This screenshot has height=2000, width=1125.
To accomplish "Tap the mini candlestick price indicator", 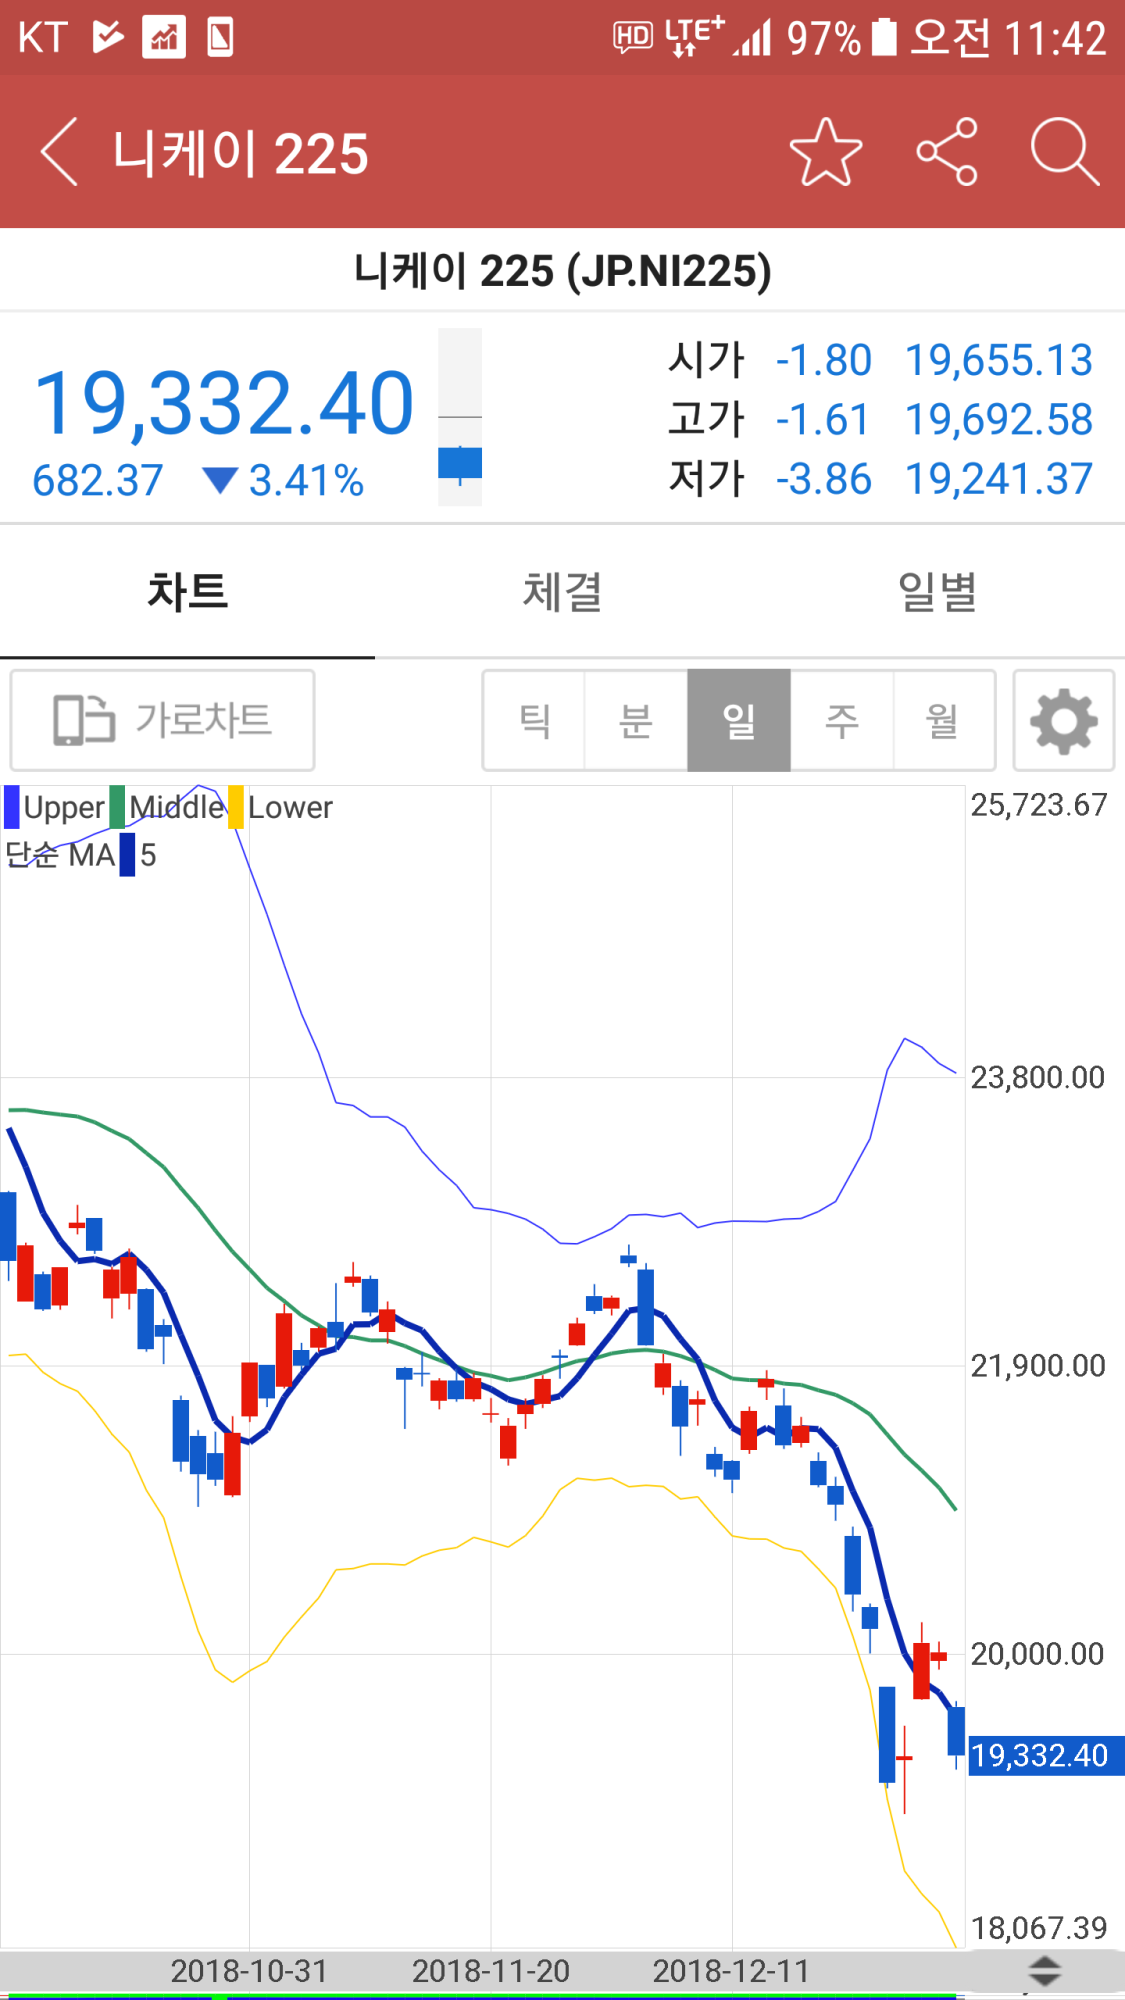I will [460, 417].
